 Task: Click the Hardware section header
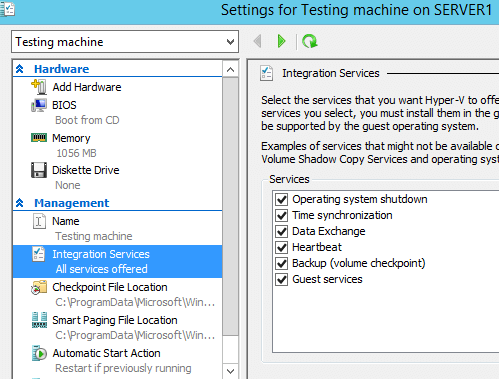pyautogui.click(x=62, y=69)
